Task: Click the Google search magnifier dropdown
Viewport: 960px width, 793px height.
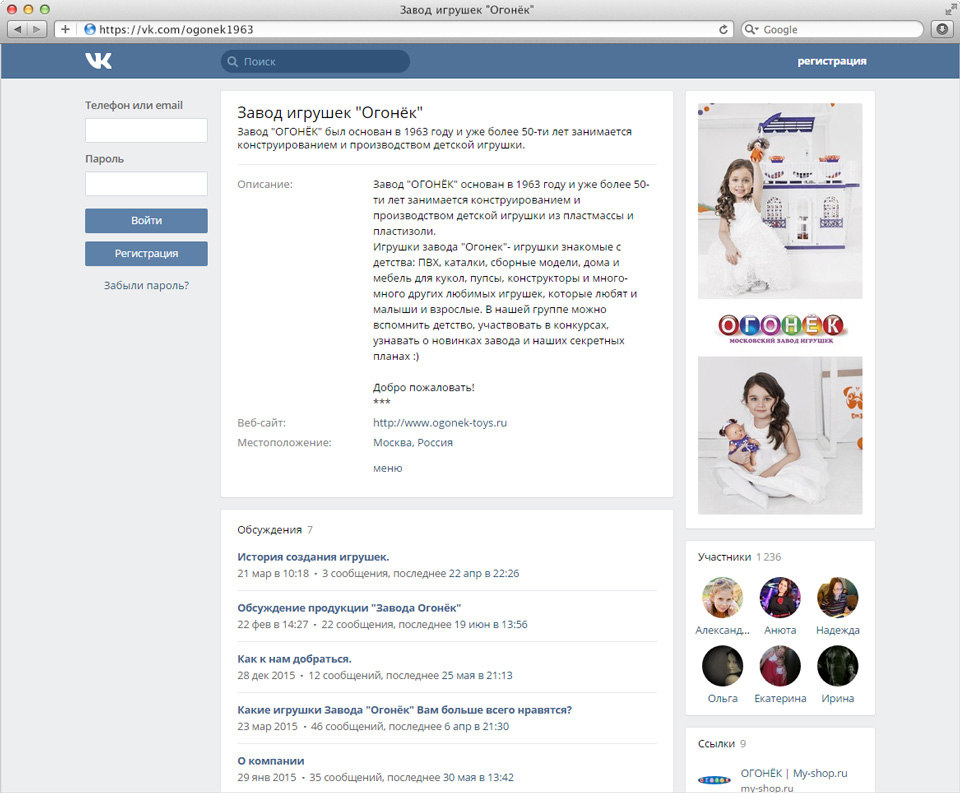Action: tap(751, 29)
